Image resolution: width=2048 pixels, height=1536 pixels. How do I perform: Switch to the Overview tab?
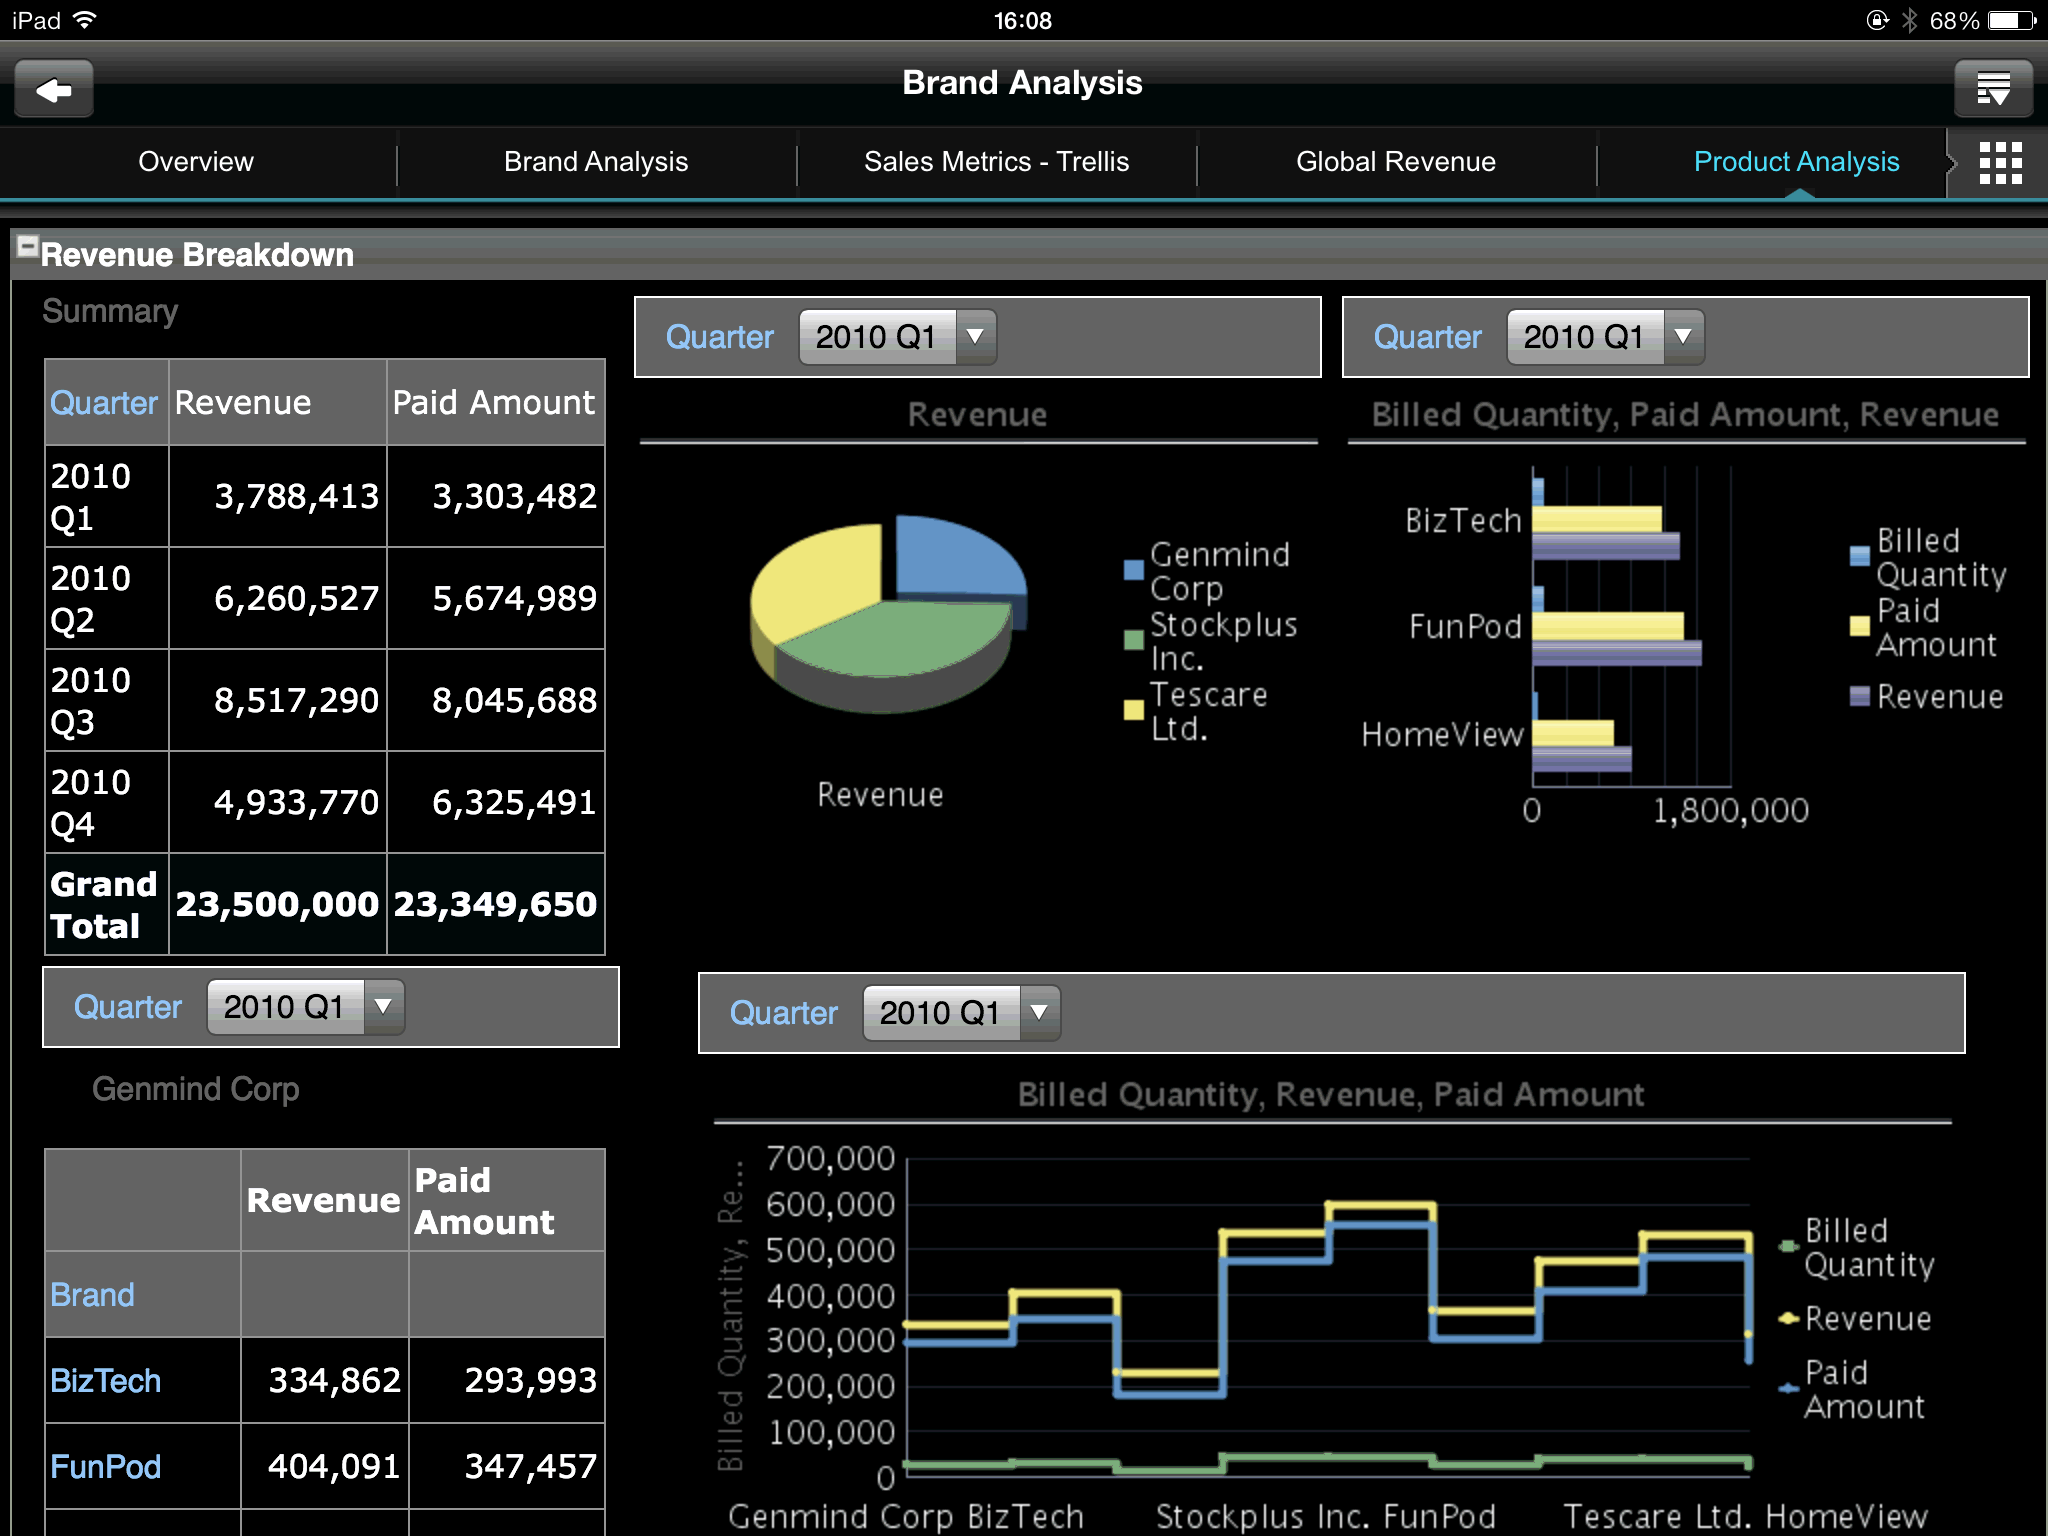pyautogui.click(x=196, y=162)
